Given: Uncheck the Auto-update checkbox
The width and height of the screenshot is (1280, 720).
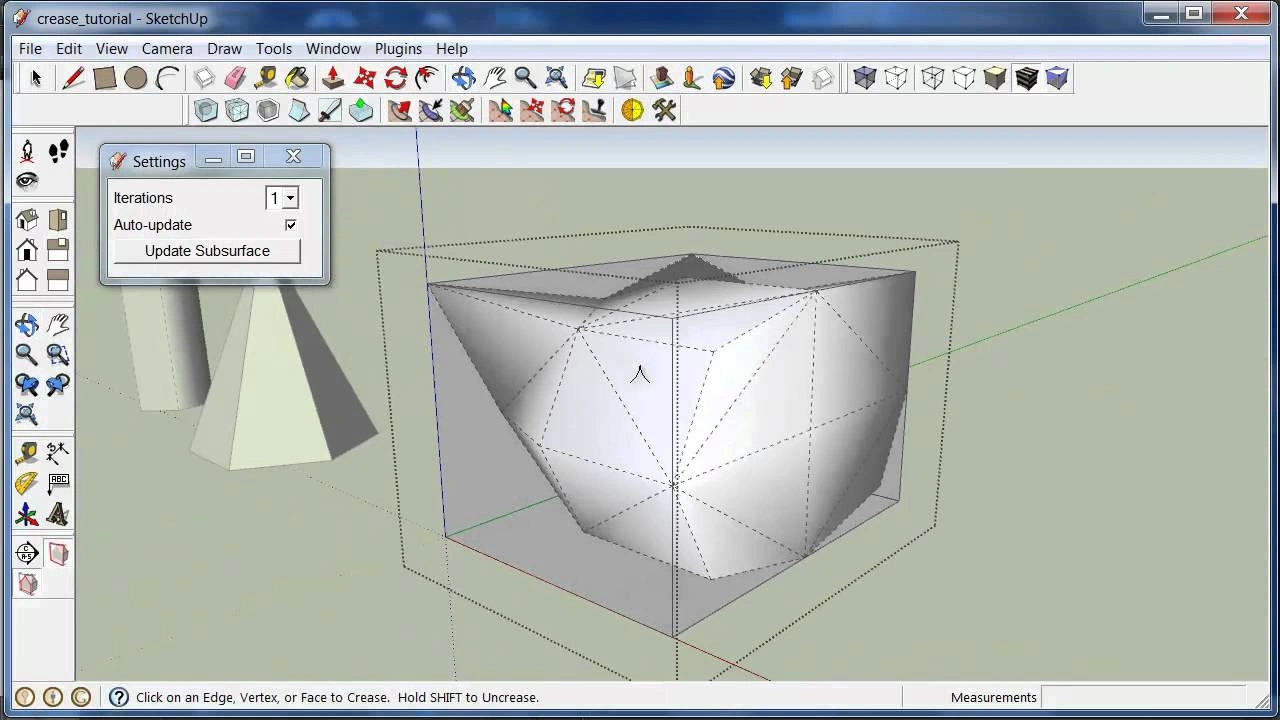Looking at the screenshot, I should tap(291, 225).
